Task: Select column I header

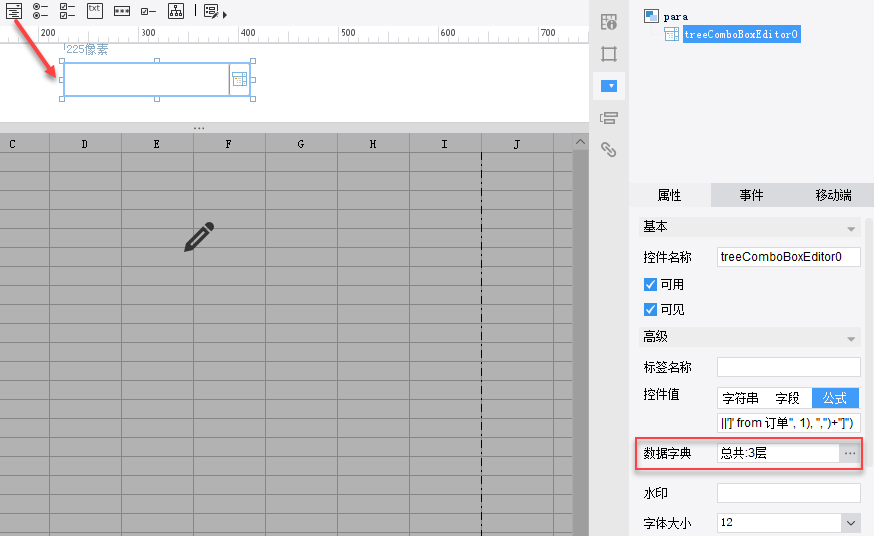Action: pos(445,144)
